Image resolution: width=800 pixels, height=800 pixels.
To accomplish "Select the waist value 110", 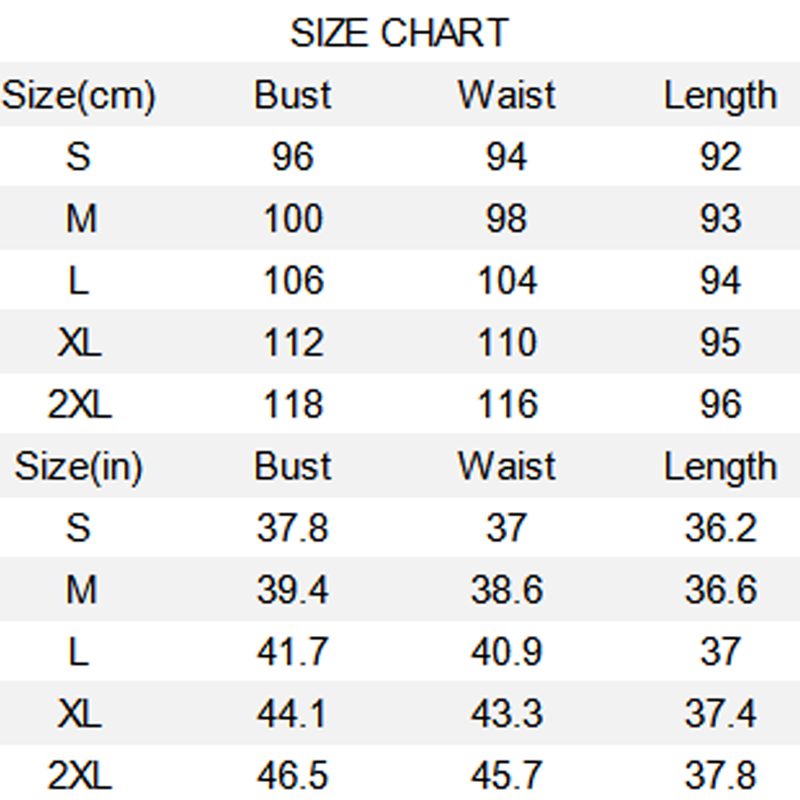I will tap(506, 343).
